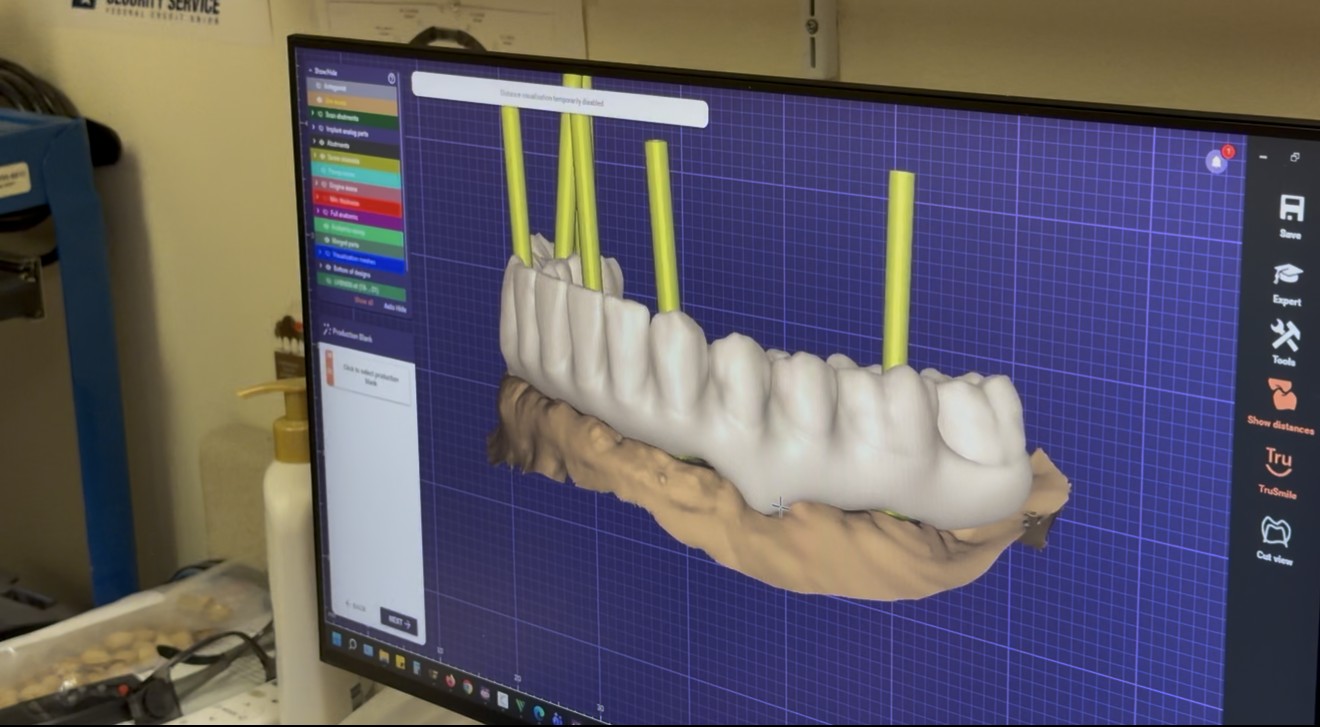Select the green Merged parts layer
The width and height of the screenshot is (1320, 727).
[361, 243]
